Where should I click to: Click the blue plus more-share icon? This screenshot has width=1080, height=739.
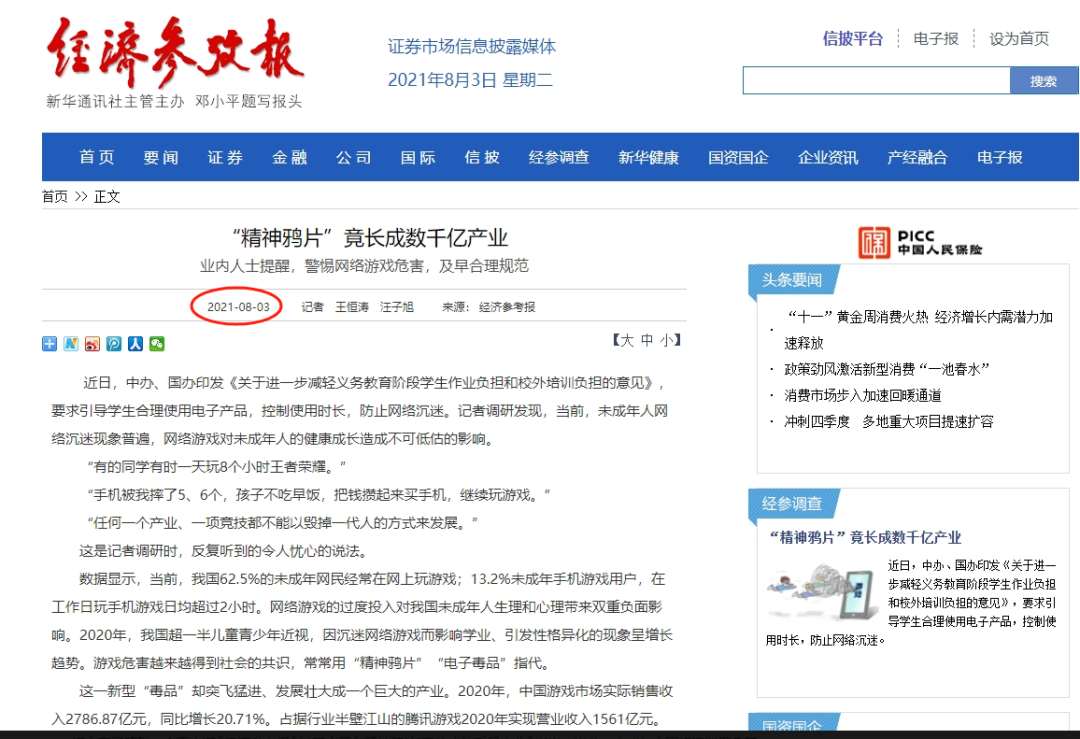tap(50, 344)
